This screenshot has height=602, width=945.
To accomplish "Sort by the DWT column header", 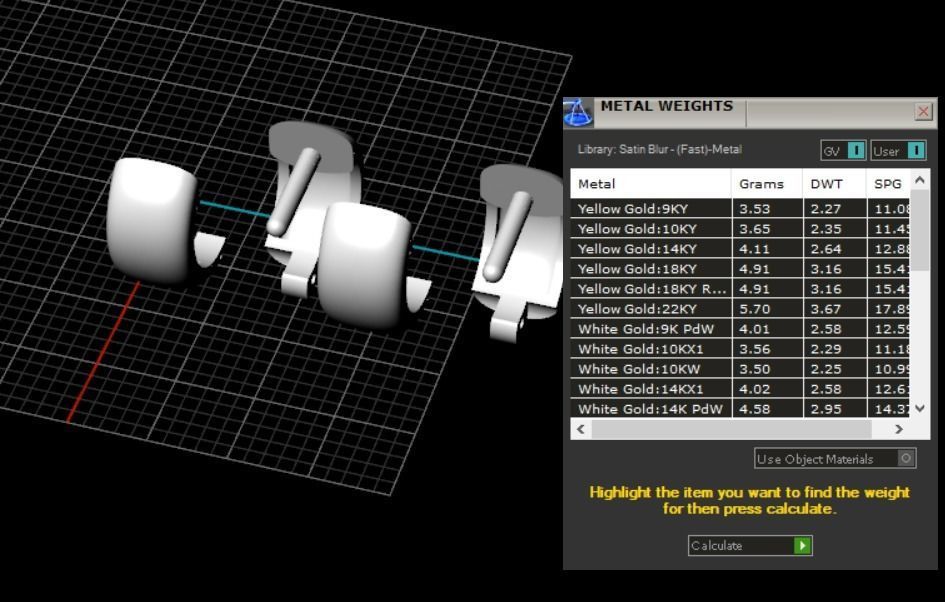I will pos(835,184).
